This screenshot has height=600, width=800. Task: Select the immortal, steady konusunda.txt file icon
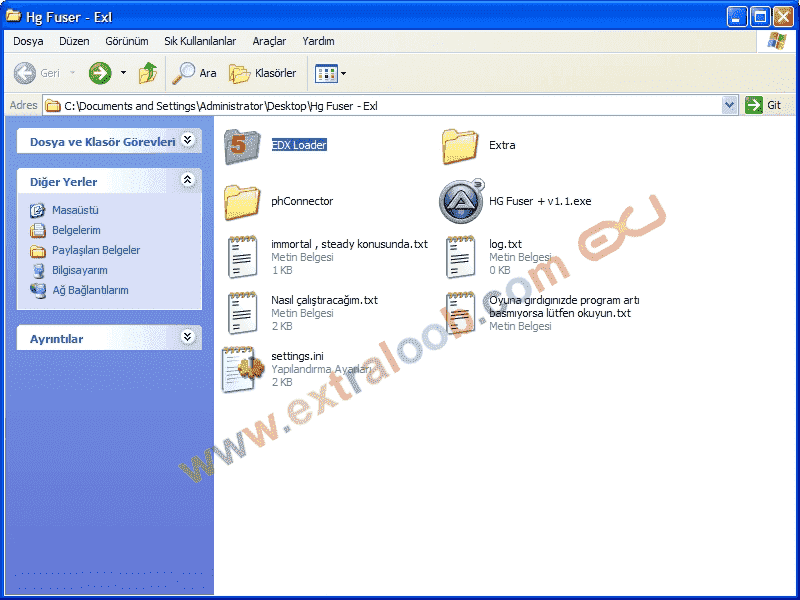pyautogui.click(x=242, y=257)
